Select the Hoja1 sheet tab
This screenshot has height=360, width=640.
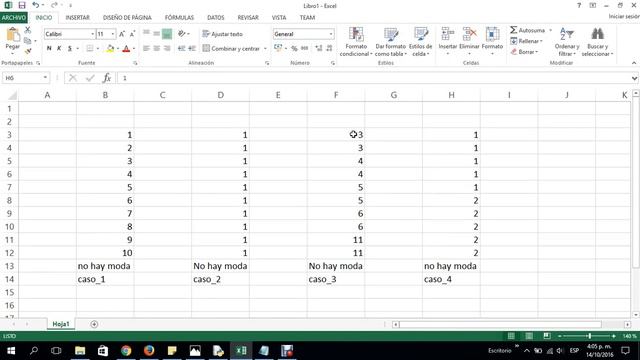click(x=61, y=324)
